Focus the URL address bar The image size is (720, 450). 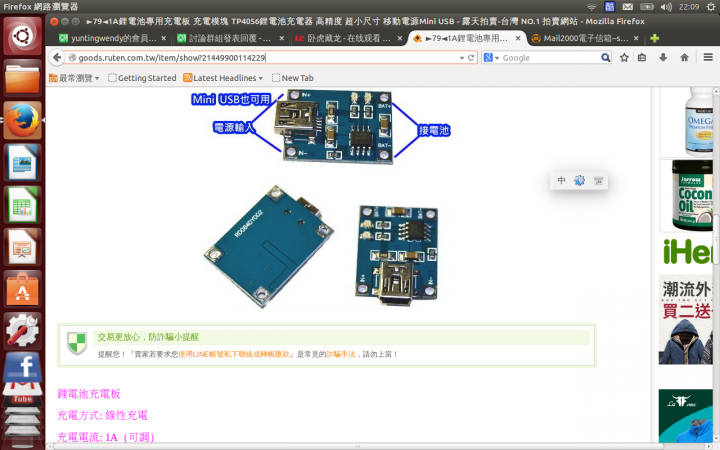(x=264, y=58)
